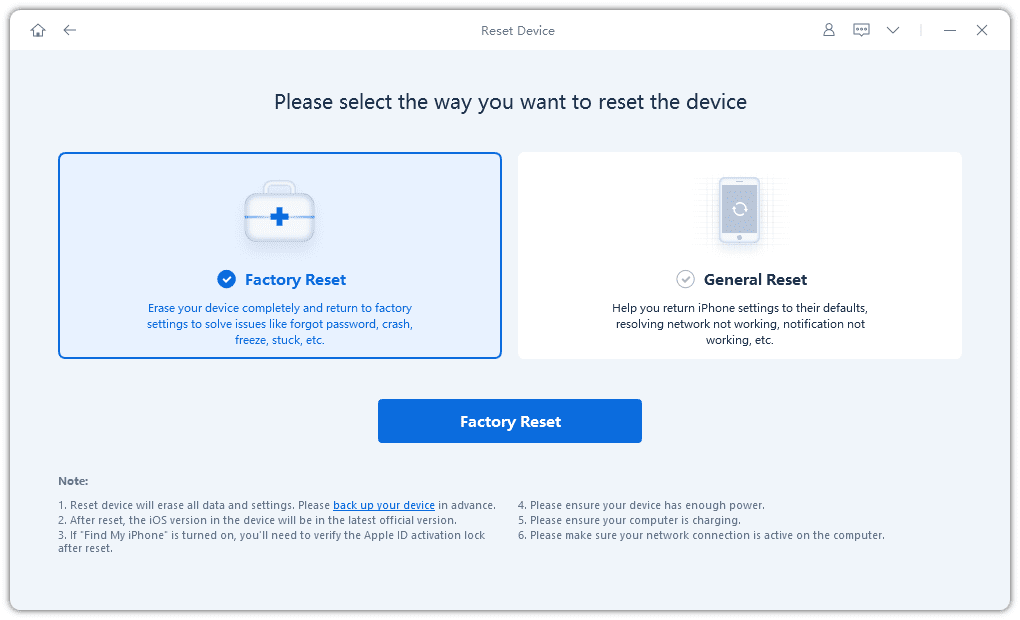Click the Reset Device title text
The height and width of the screenshot is (620, 1020).
(x=517, y=30)
